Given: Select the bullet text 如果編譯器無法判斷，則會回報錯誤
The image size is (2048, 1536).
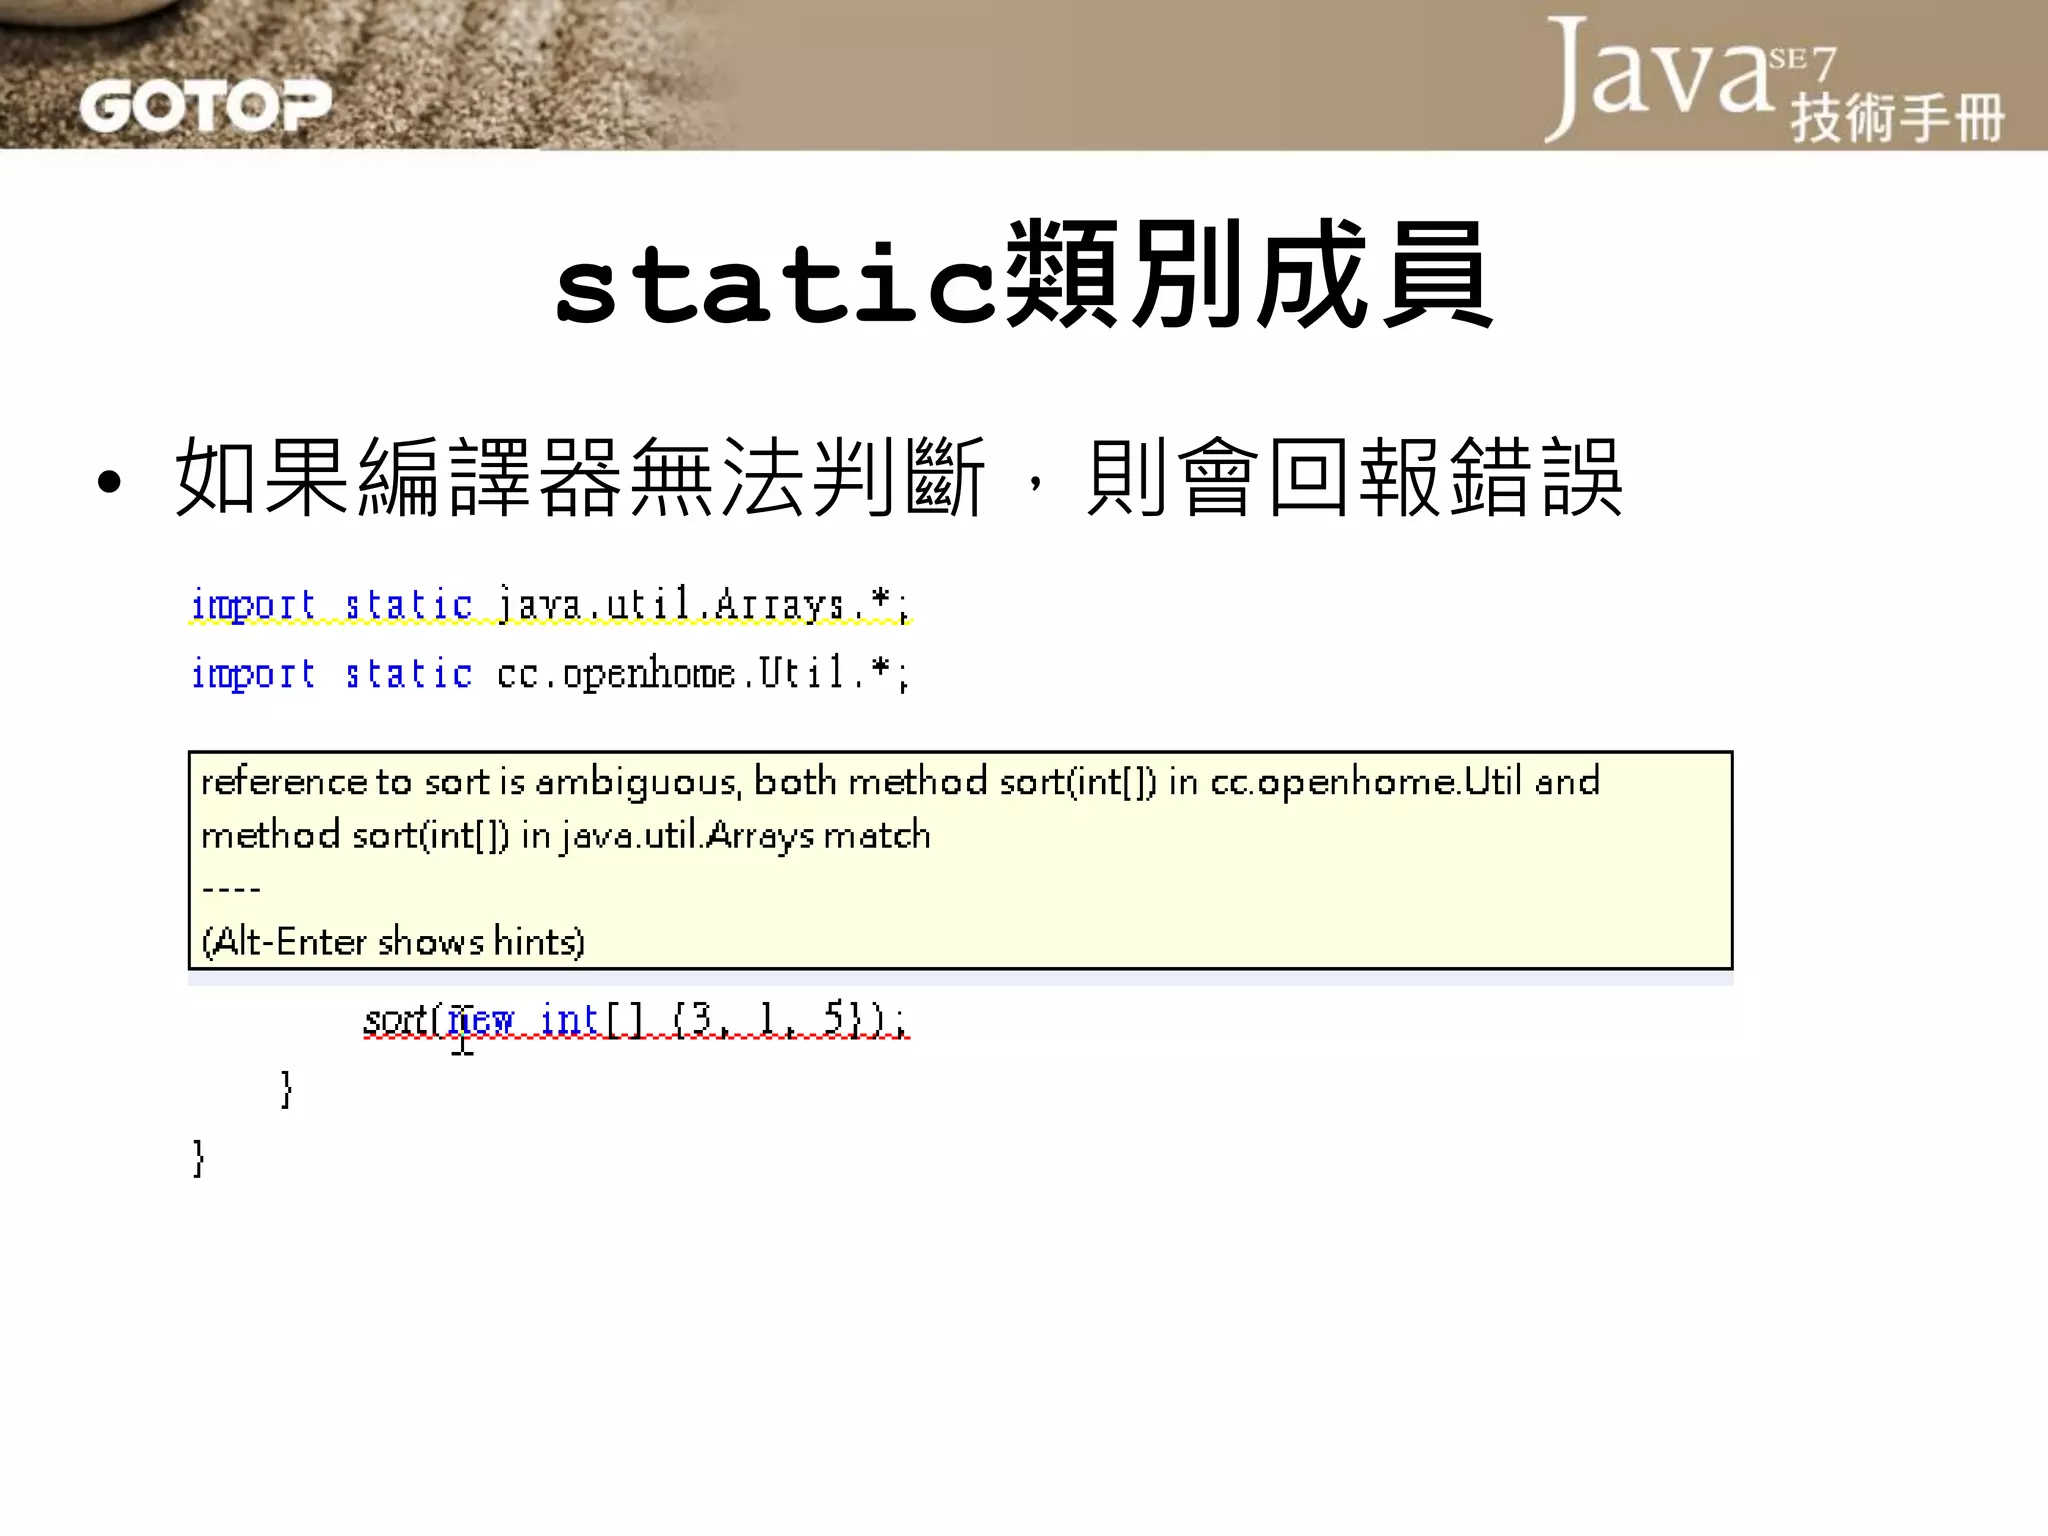Looking at the screenshot, I should (x=898, y=478).
